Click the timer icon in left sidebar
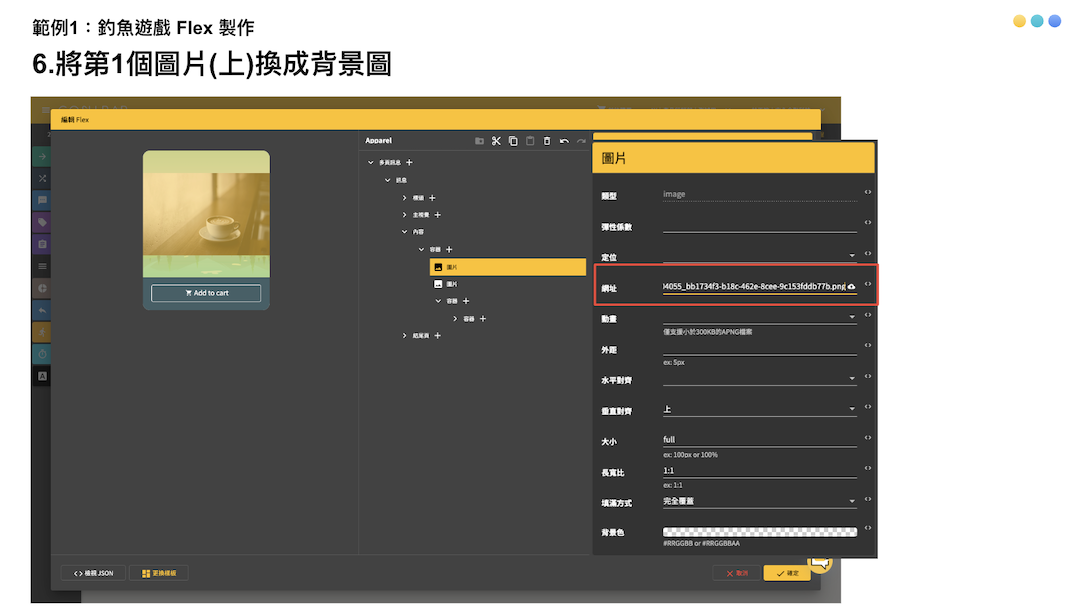 click(42, 354)
